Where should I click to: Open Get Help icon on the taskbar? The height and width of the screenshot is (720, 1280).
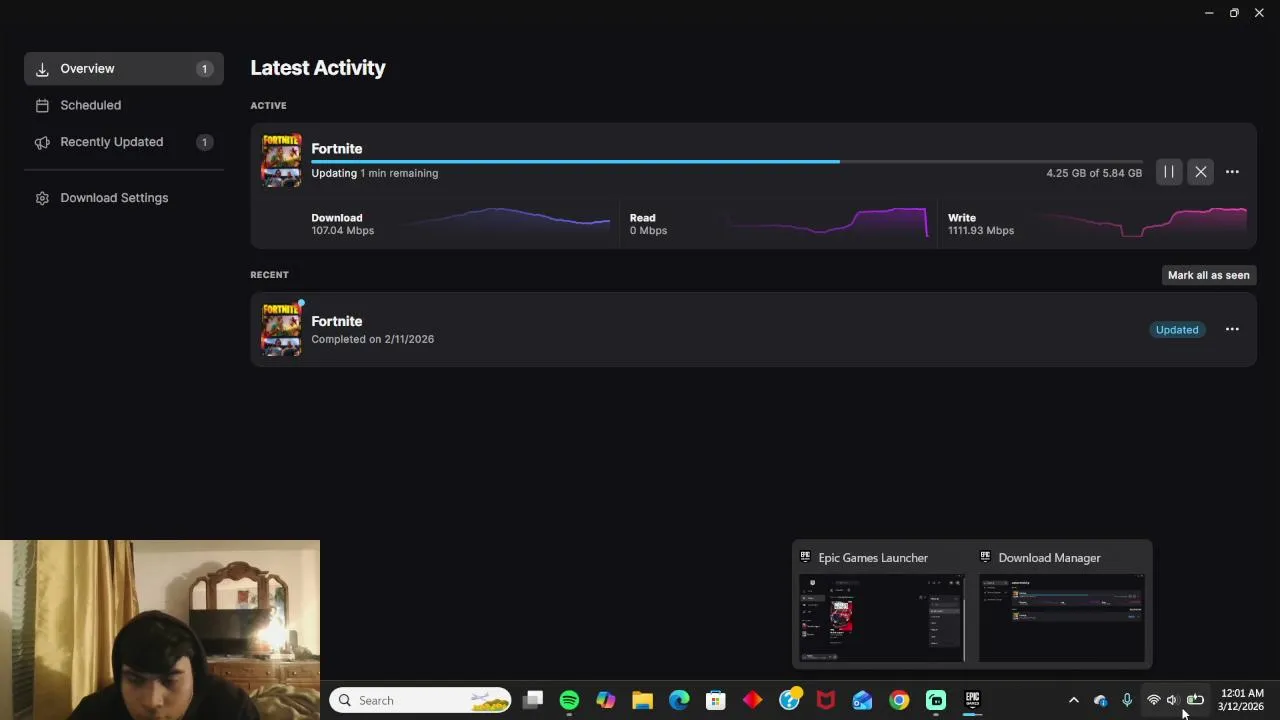coord(789,700)
